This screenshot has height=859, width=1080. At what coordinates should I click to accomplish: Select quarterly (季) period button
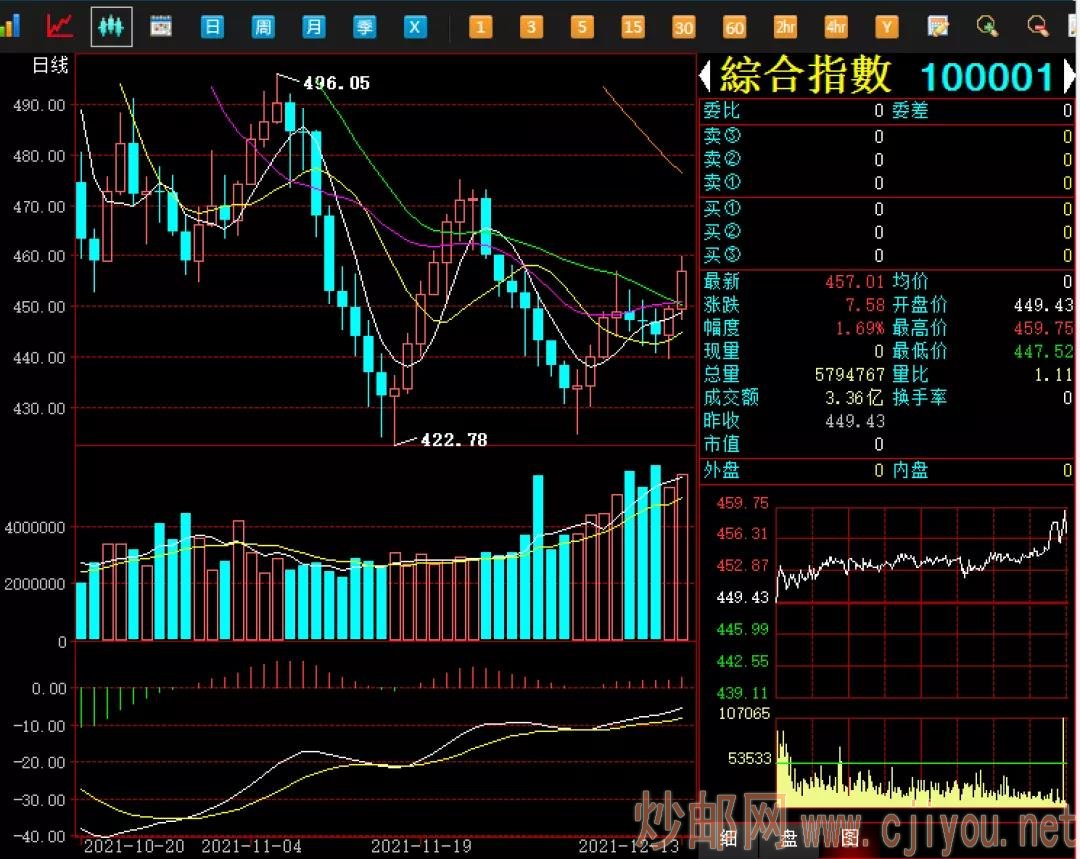point(364,27)
